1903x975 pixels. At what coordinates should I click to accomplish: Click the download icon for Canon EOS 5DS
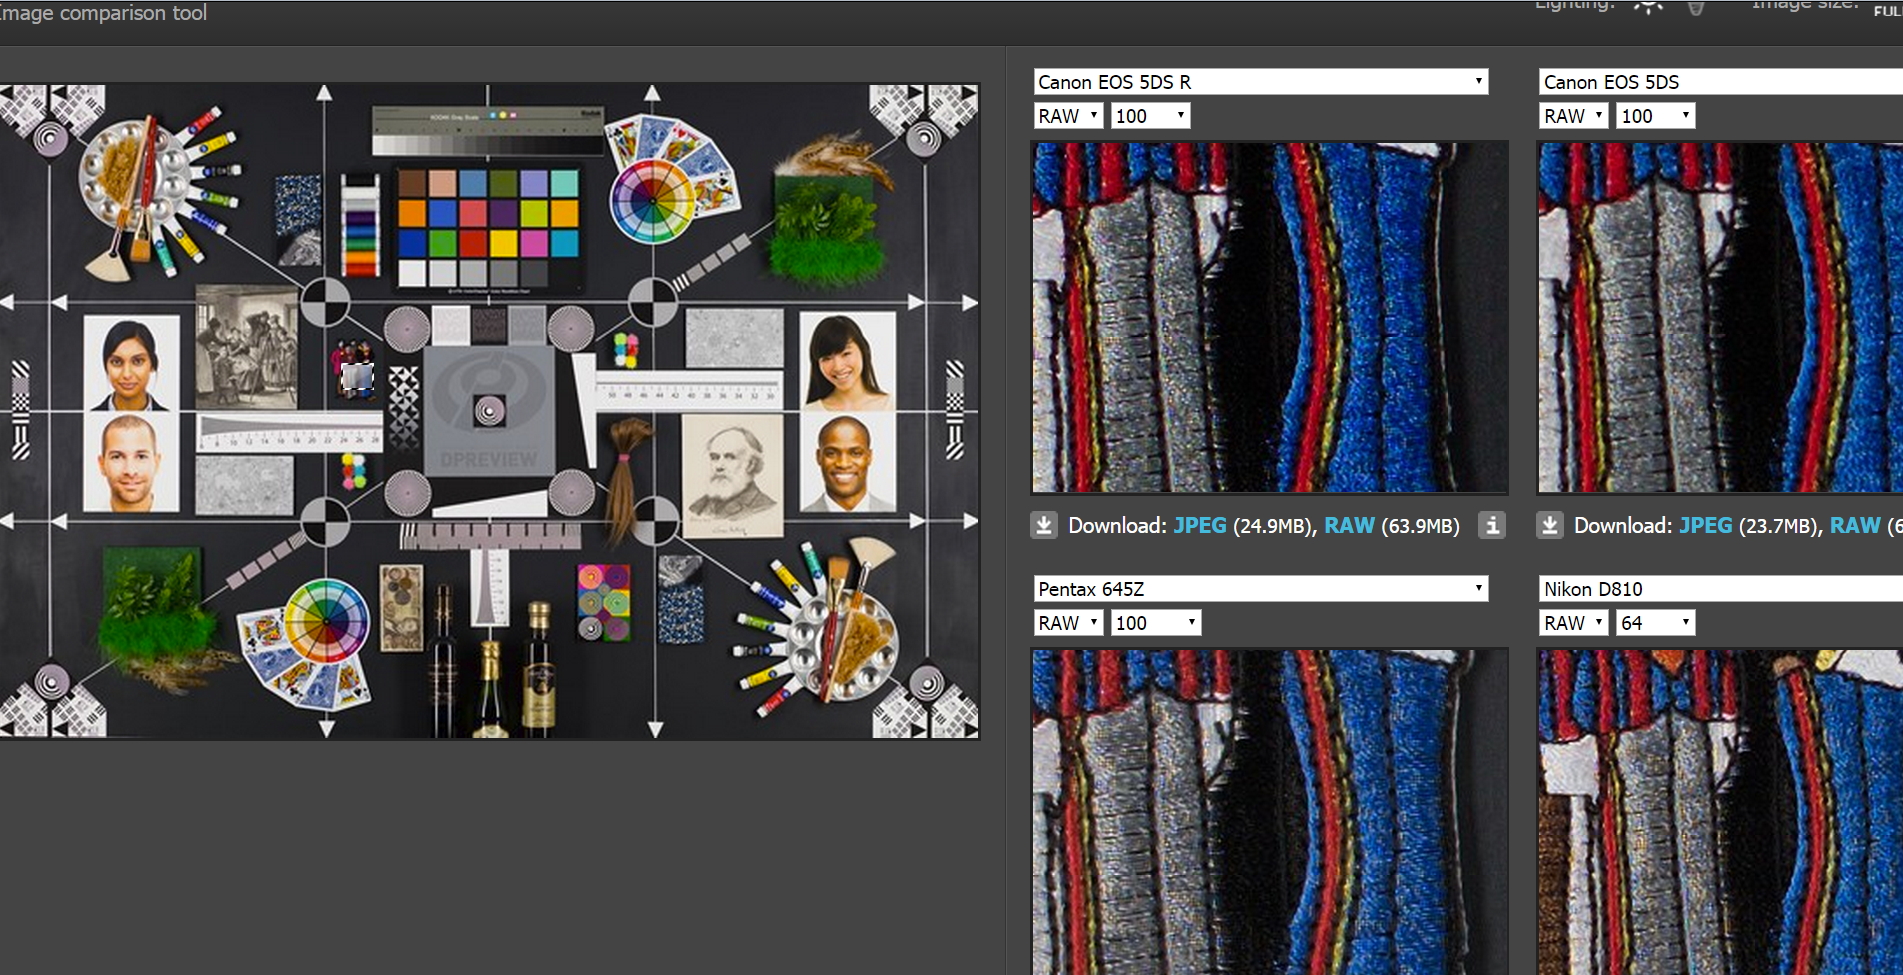[1550, 525]
